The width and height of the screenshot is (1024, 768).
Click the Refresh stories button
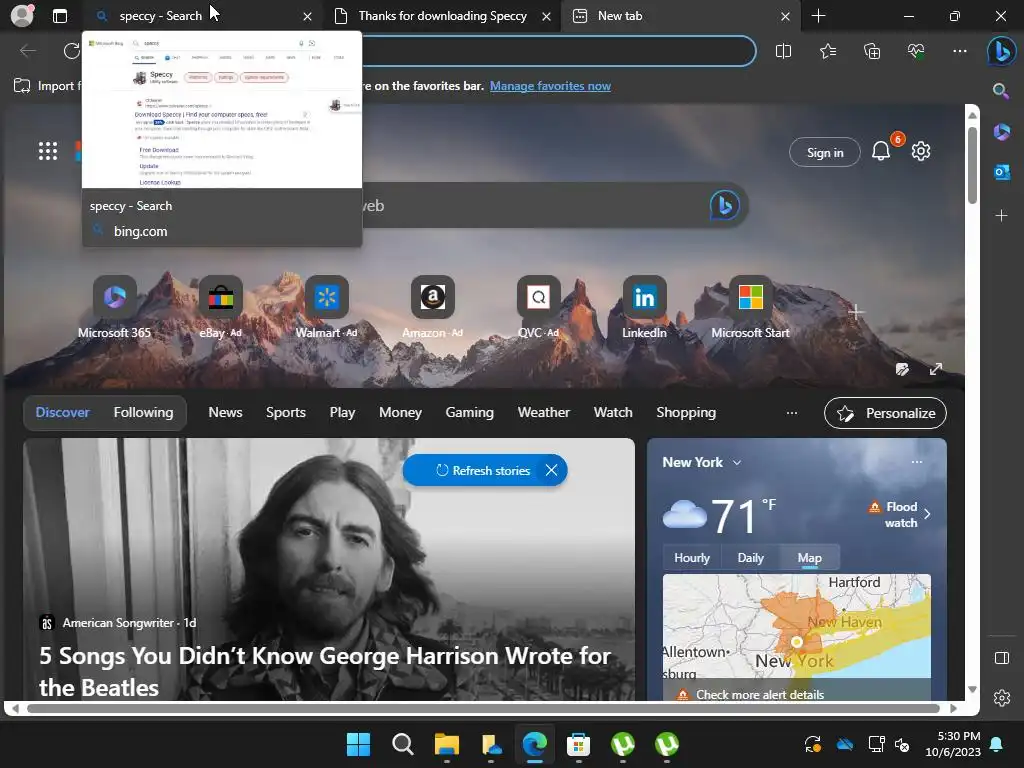tap(483, 470)
